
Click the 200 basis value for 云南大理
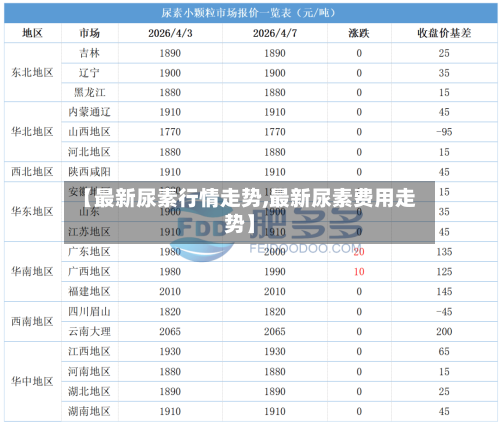pos(444,332)
